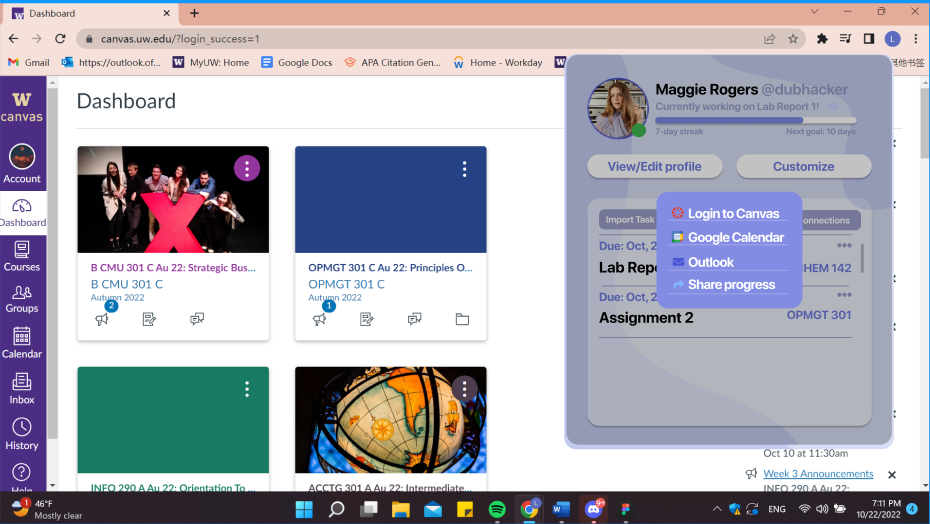Dismiss Week 3 Announcements with X
The width and height of the screenshot is (930, 524).
pyautogui.click(x=891, y=475)
